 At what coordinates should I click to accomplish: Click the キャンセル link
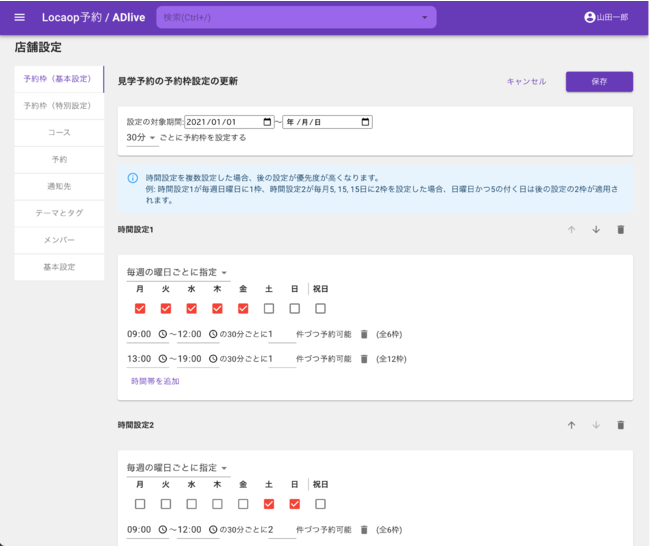[526, 82]
